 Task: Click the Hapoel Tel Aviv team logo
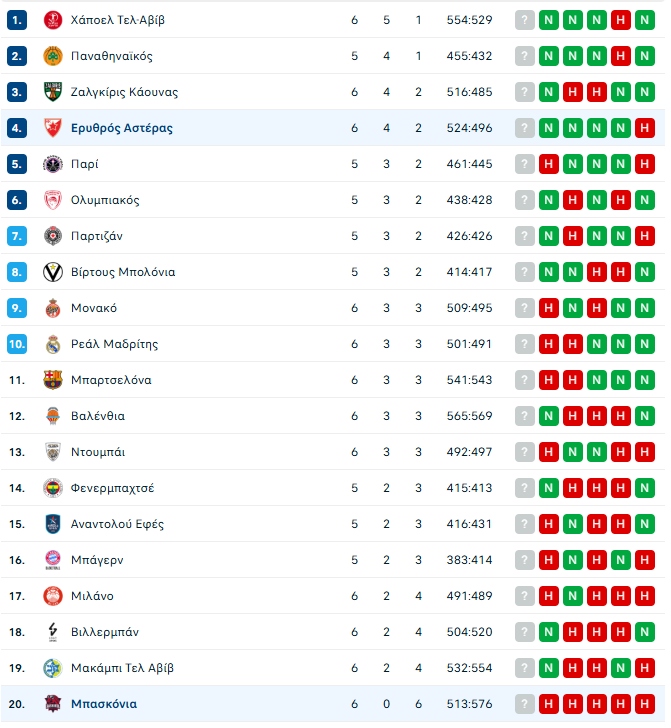[53, 20]
